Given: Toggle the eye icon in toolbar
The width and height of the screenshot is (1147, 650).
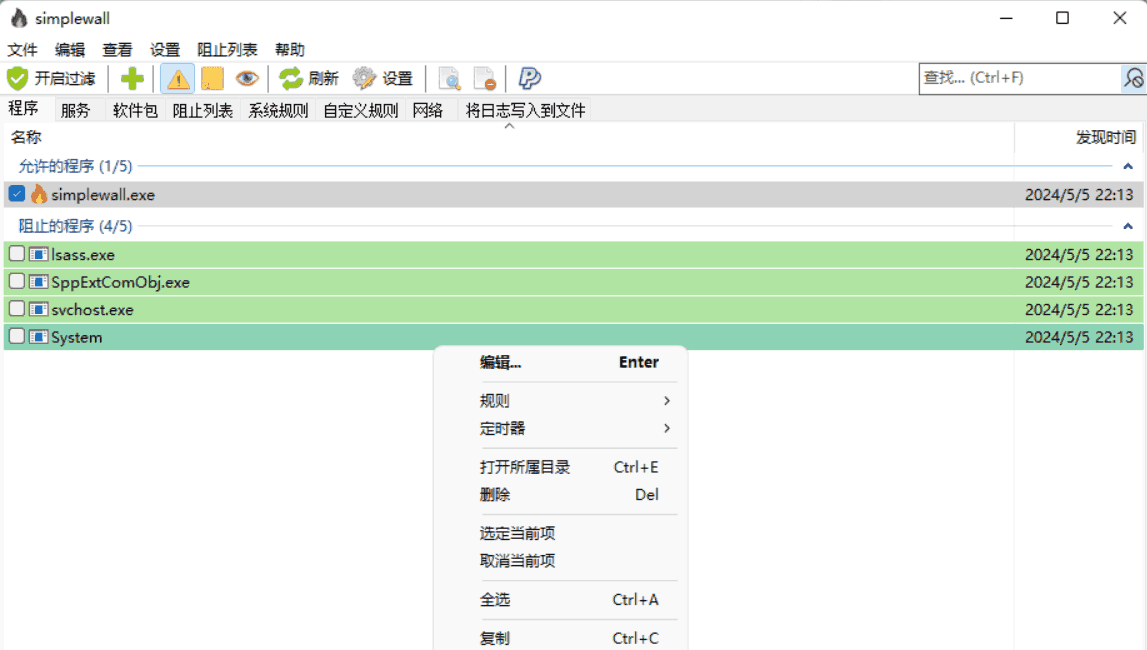Looking at the screenshot, I should point(247,78).
